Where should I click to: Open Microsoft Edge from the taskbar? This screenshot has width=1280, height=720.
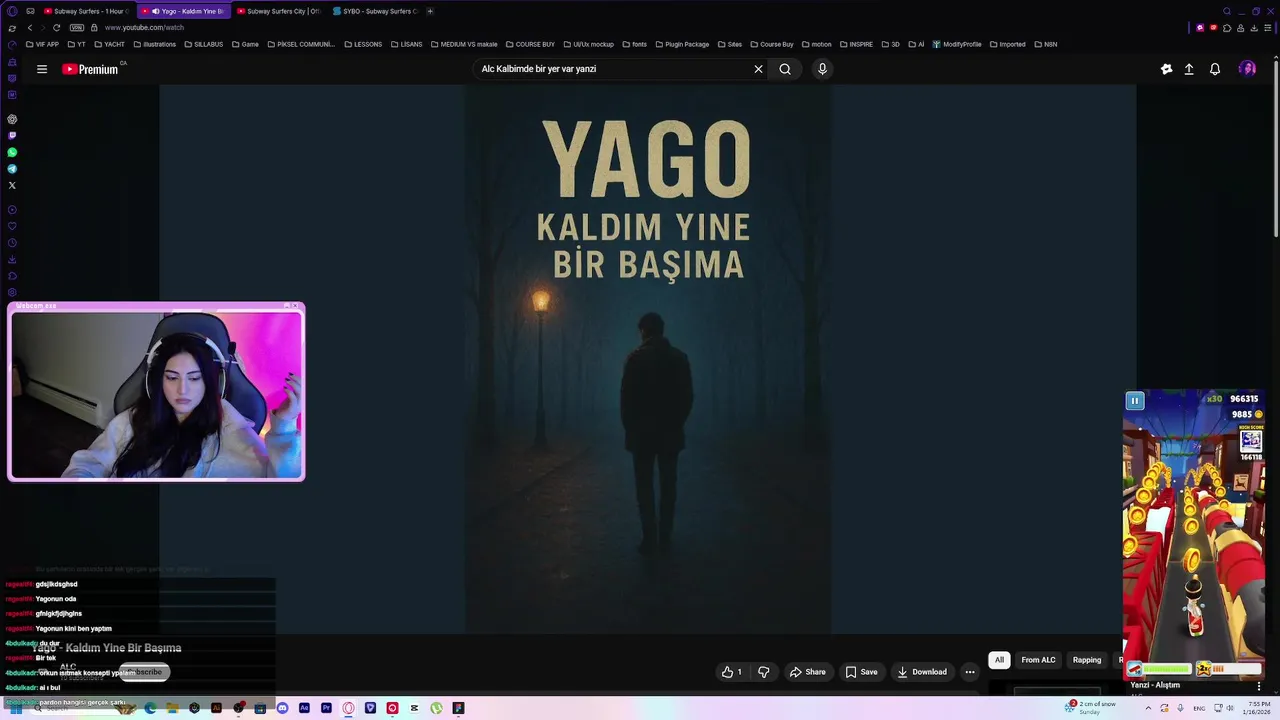(150, 708)
